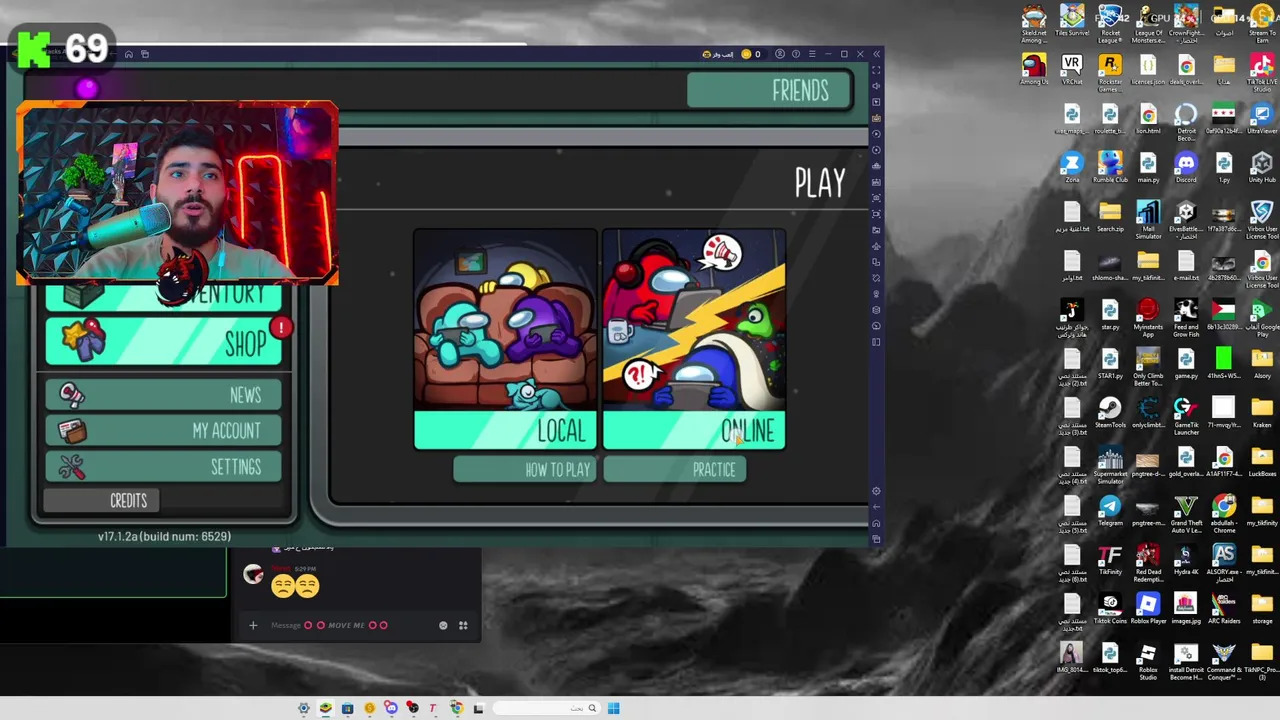Open the emulator sidebar settings gear

pos(876,491)
